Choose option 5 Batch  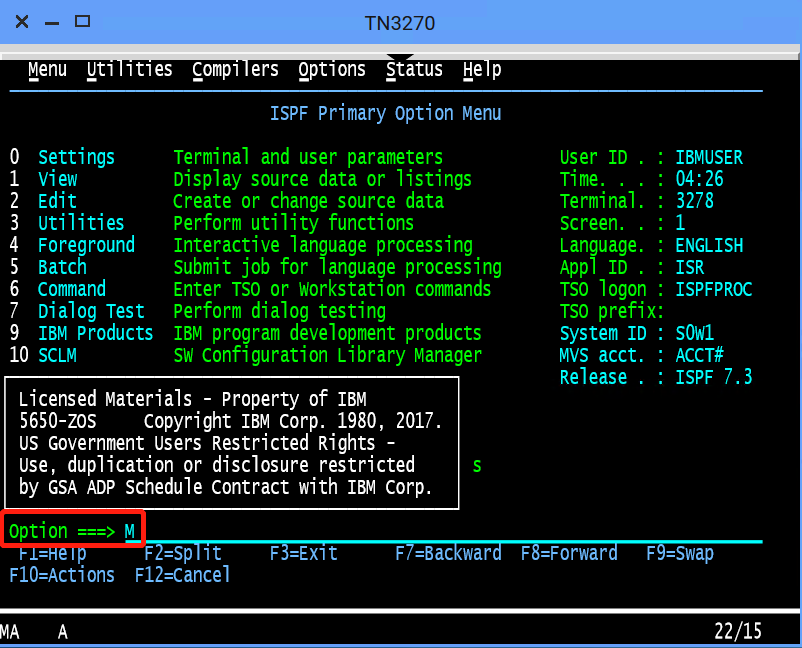click(62, 267)
